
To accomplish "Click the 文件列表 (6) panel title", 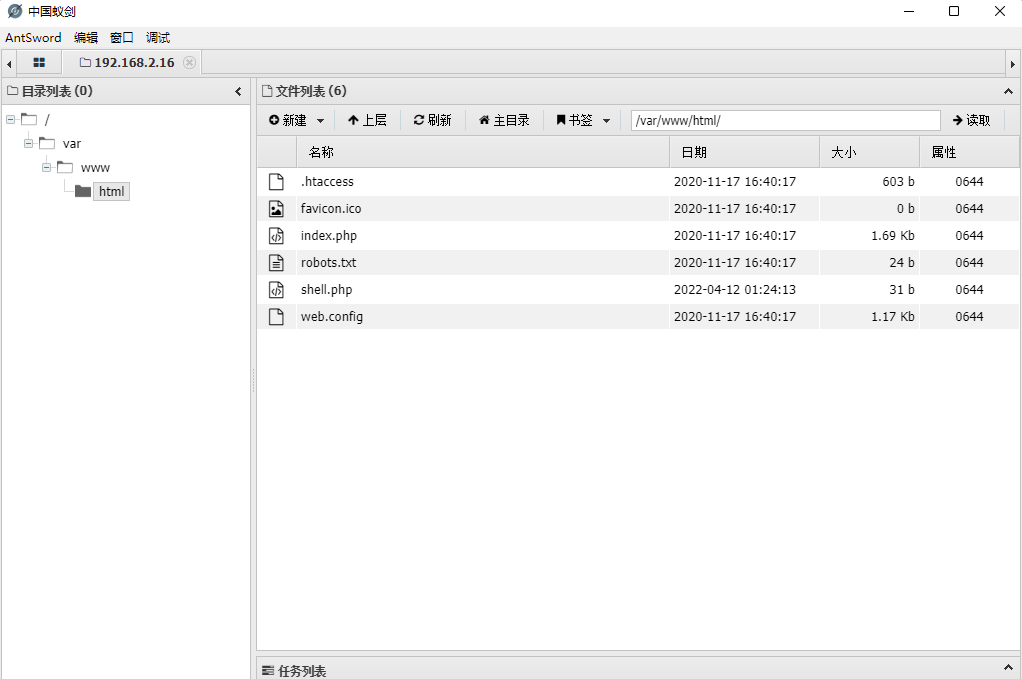I will (x=310, y=91).
